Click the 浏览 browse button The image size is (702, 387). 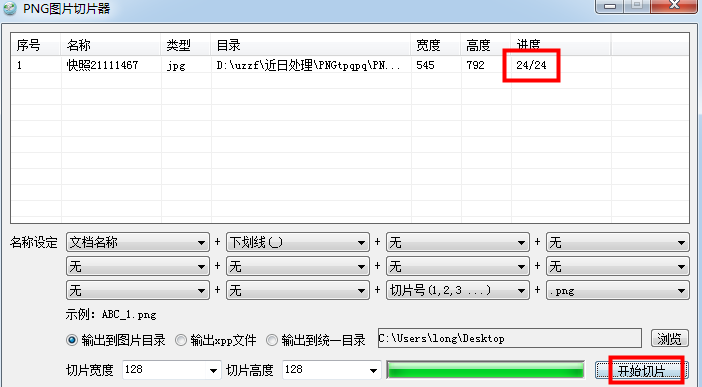click(x=669, y=339)
